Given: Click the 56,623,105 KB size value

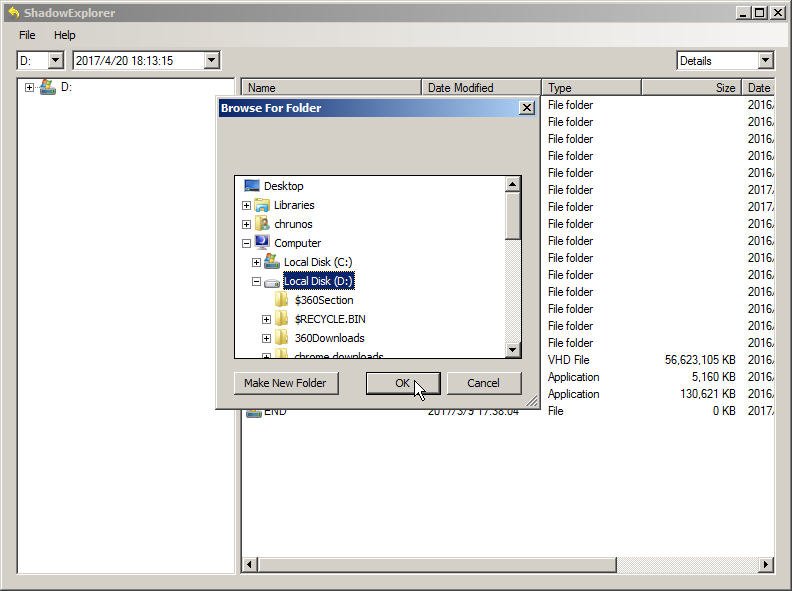Looking at the screenshot, I should [x=700, y=360].
